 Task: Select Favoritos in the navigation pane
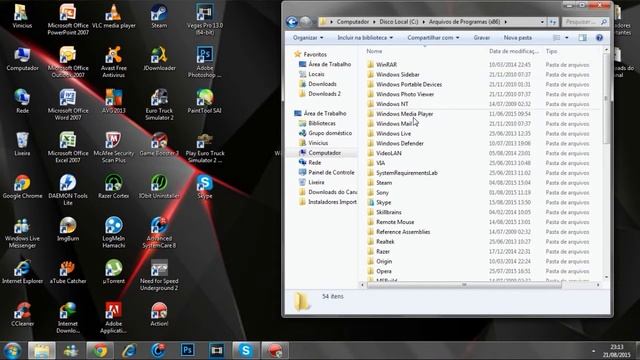click(x=315, y=54)
